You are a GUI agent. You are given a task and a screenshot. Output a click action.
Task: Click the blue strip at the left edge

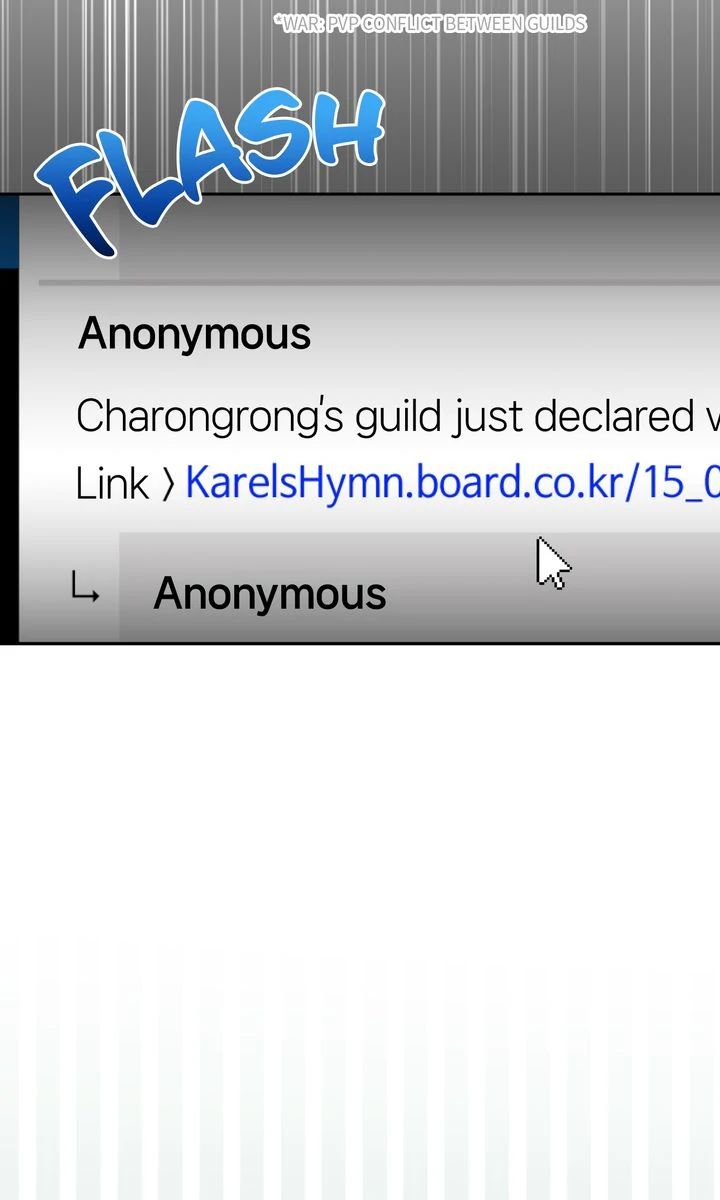click(x=9, y=232)
